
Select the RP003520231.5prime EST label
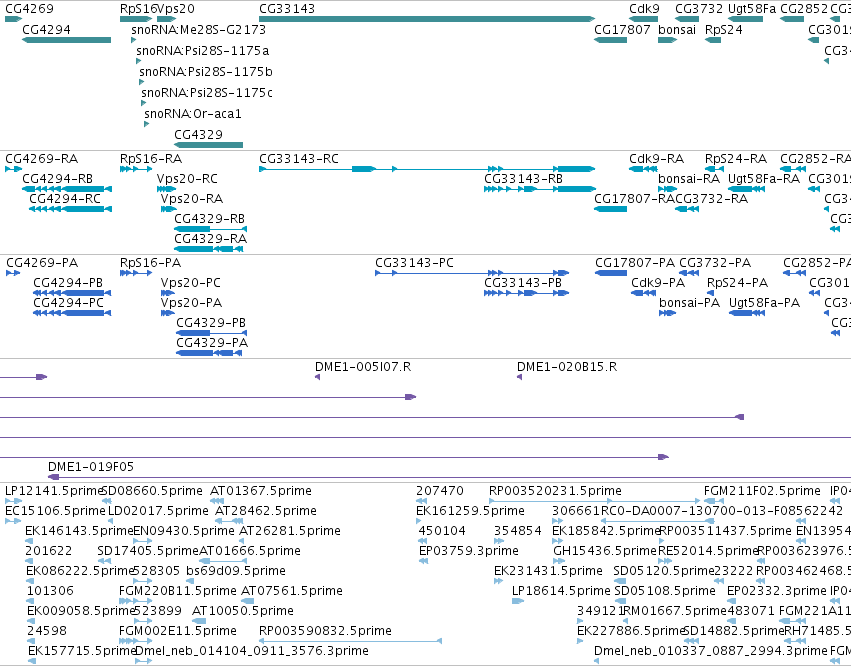[555, 491]
